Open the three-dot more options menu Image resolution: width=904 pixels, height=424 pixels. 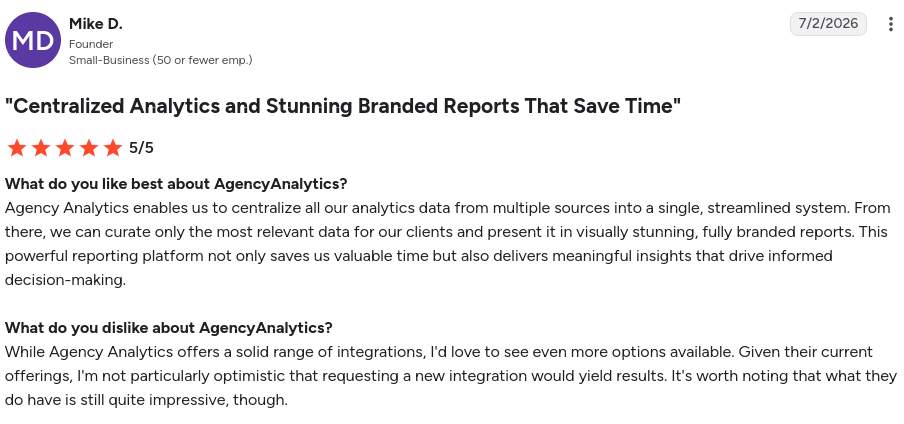coord(891,24)
